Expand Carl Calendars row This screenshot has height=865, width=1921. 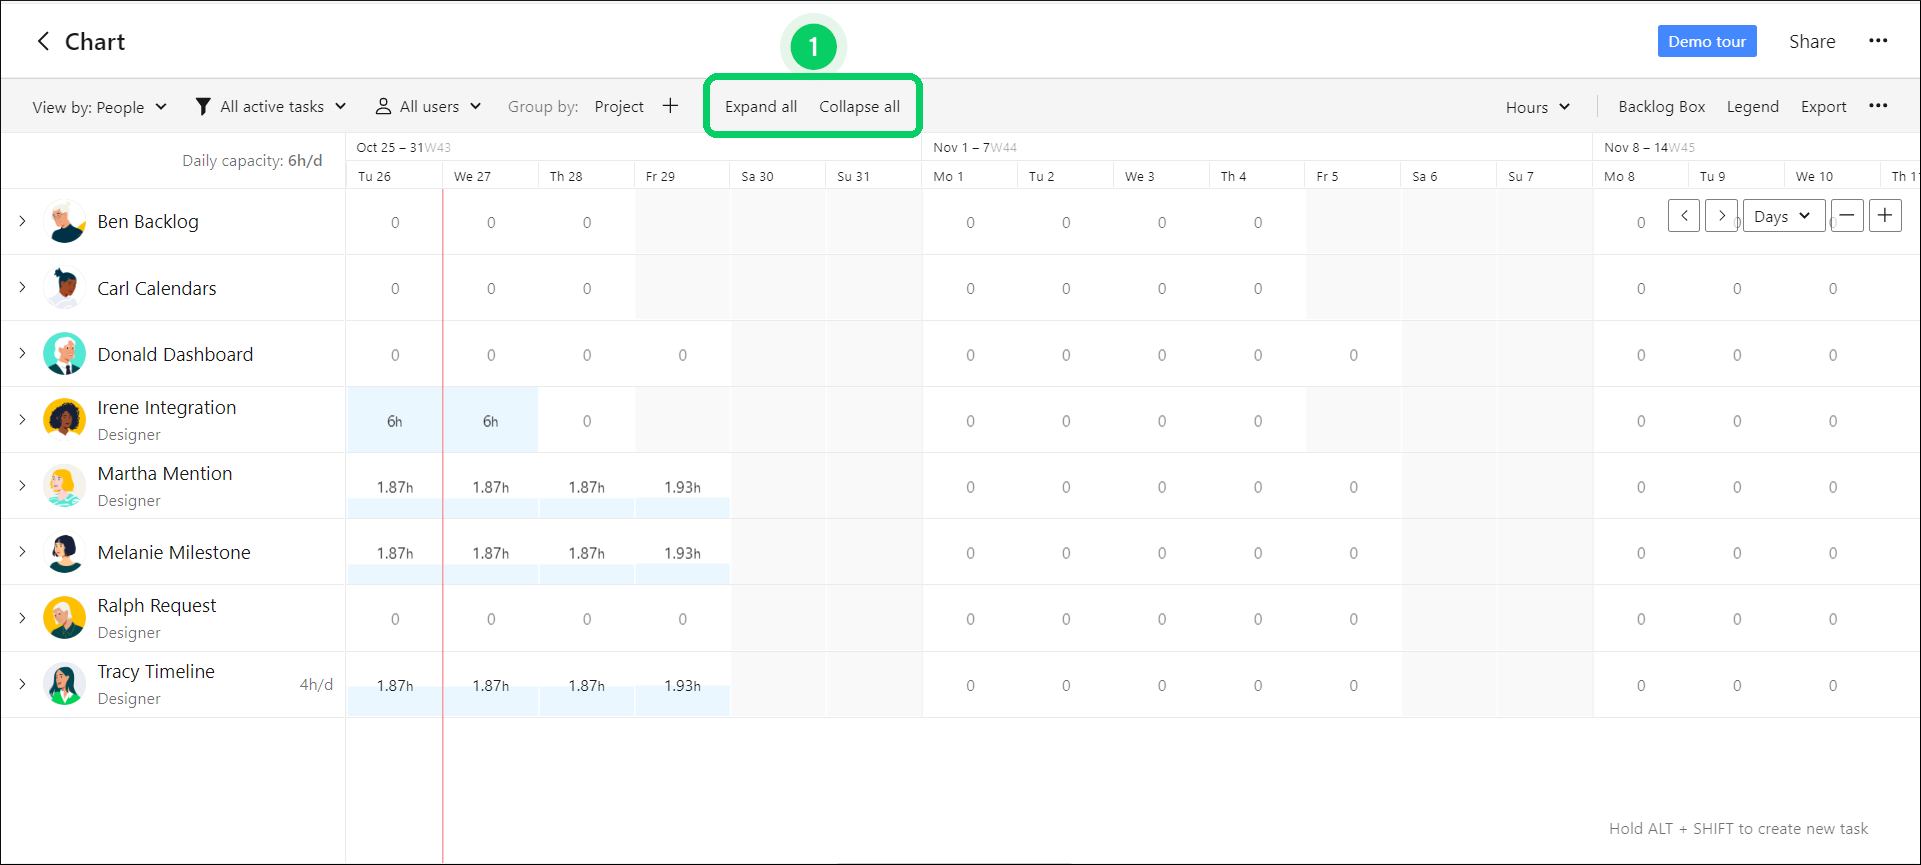coord(22,287)
